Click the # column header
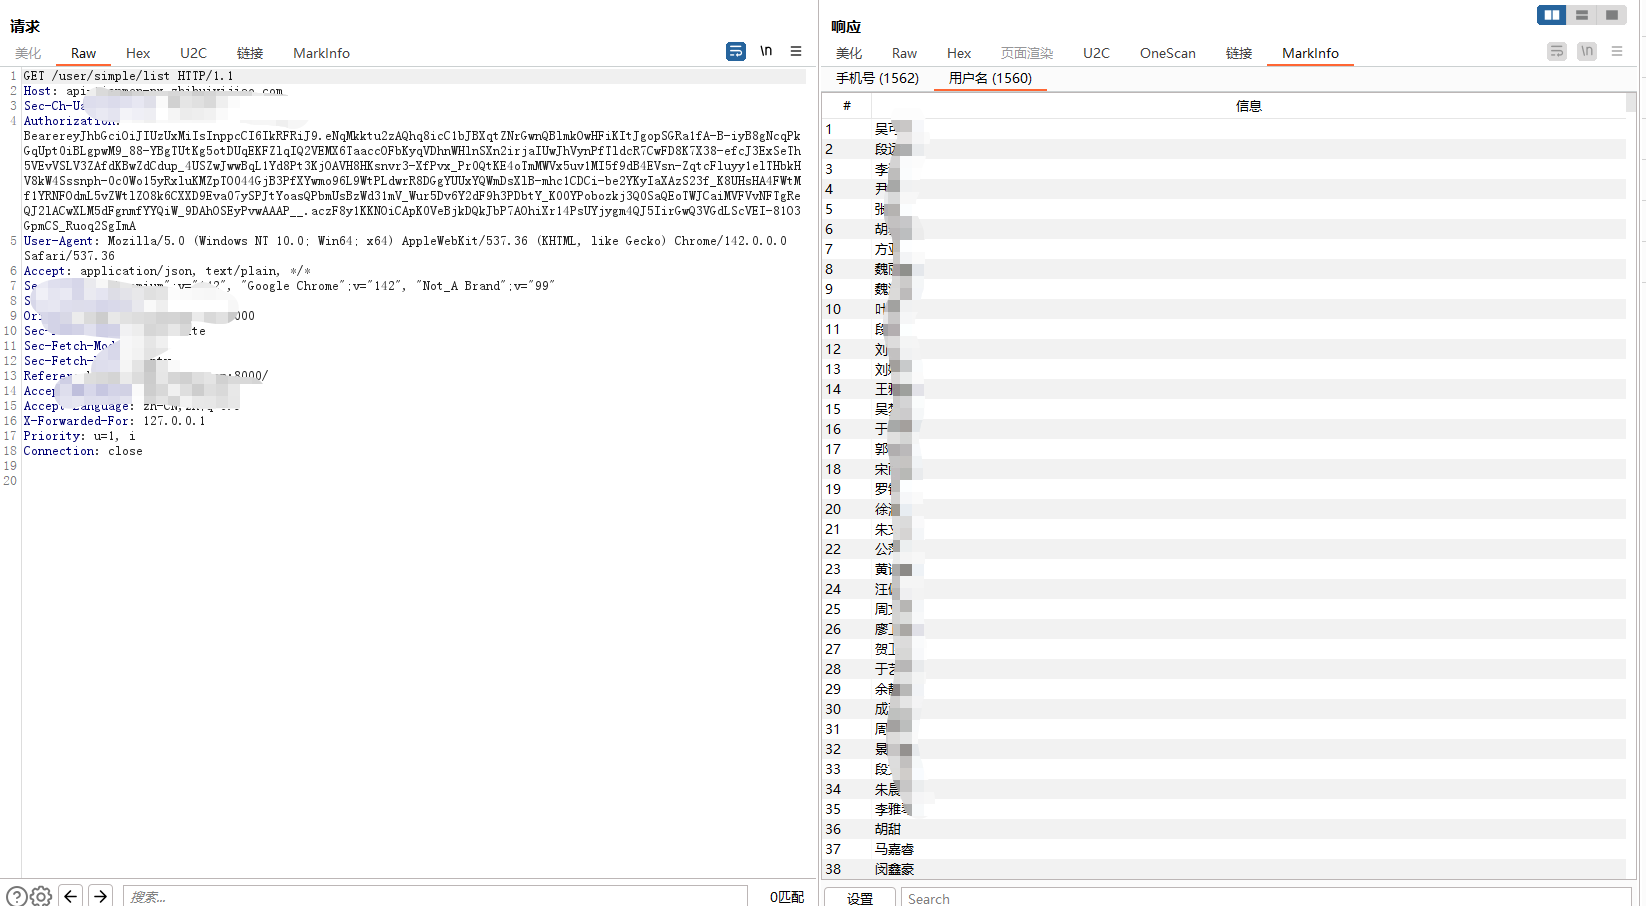Viewport: 1646px width, 906px height. pos(846,105)
